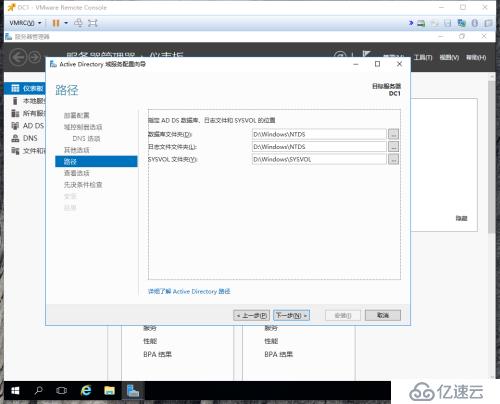Enter full screen mode in VMRC toolbar
Image resolution: width=500 pixels, height=404 pixels.
[x=92, y=23]
